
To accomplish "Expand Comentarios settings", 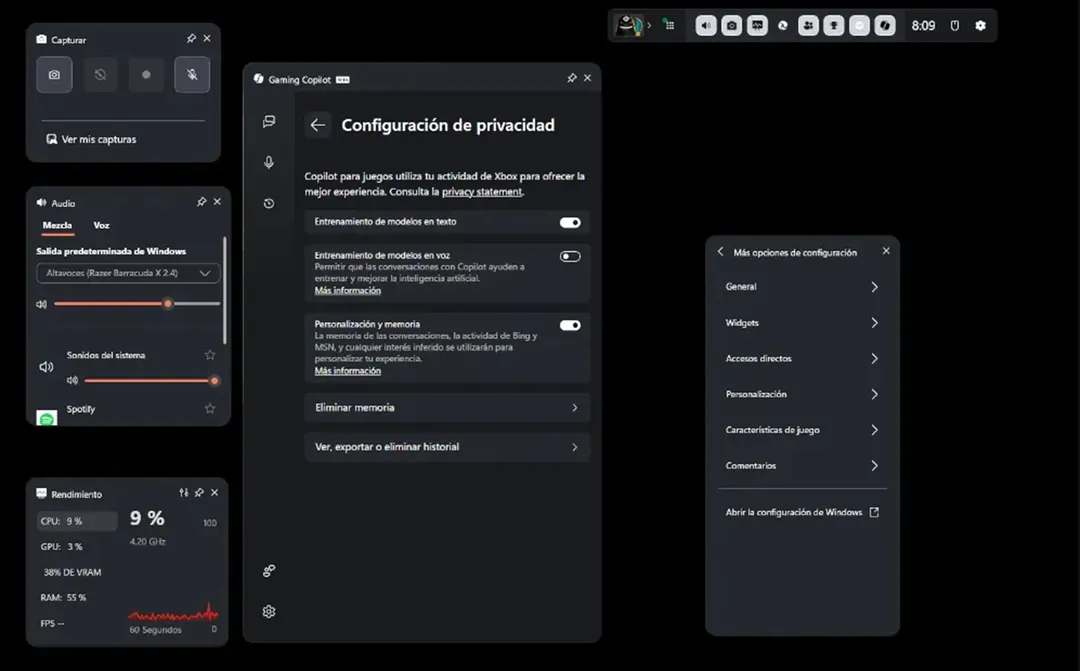I will 802,466.
